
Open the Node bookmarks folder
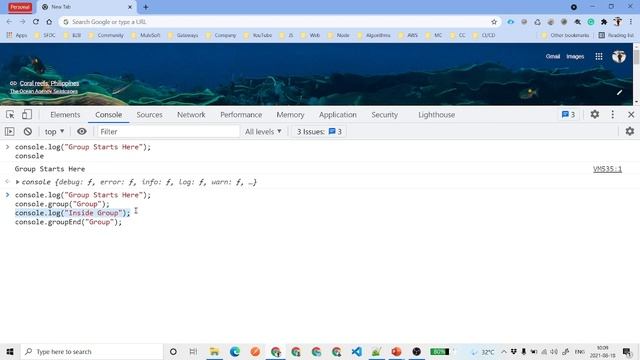pos(338,36)
